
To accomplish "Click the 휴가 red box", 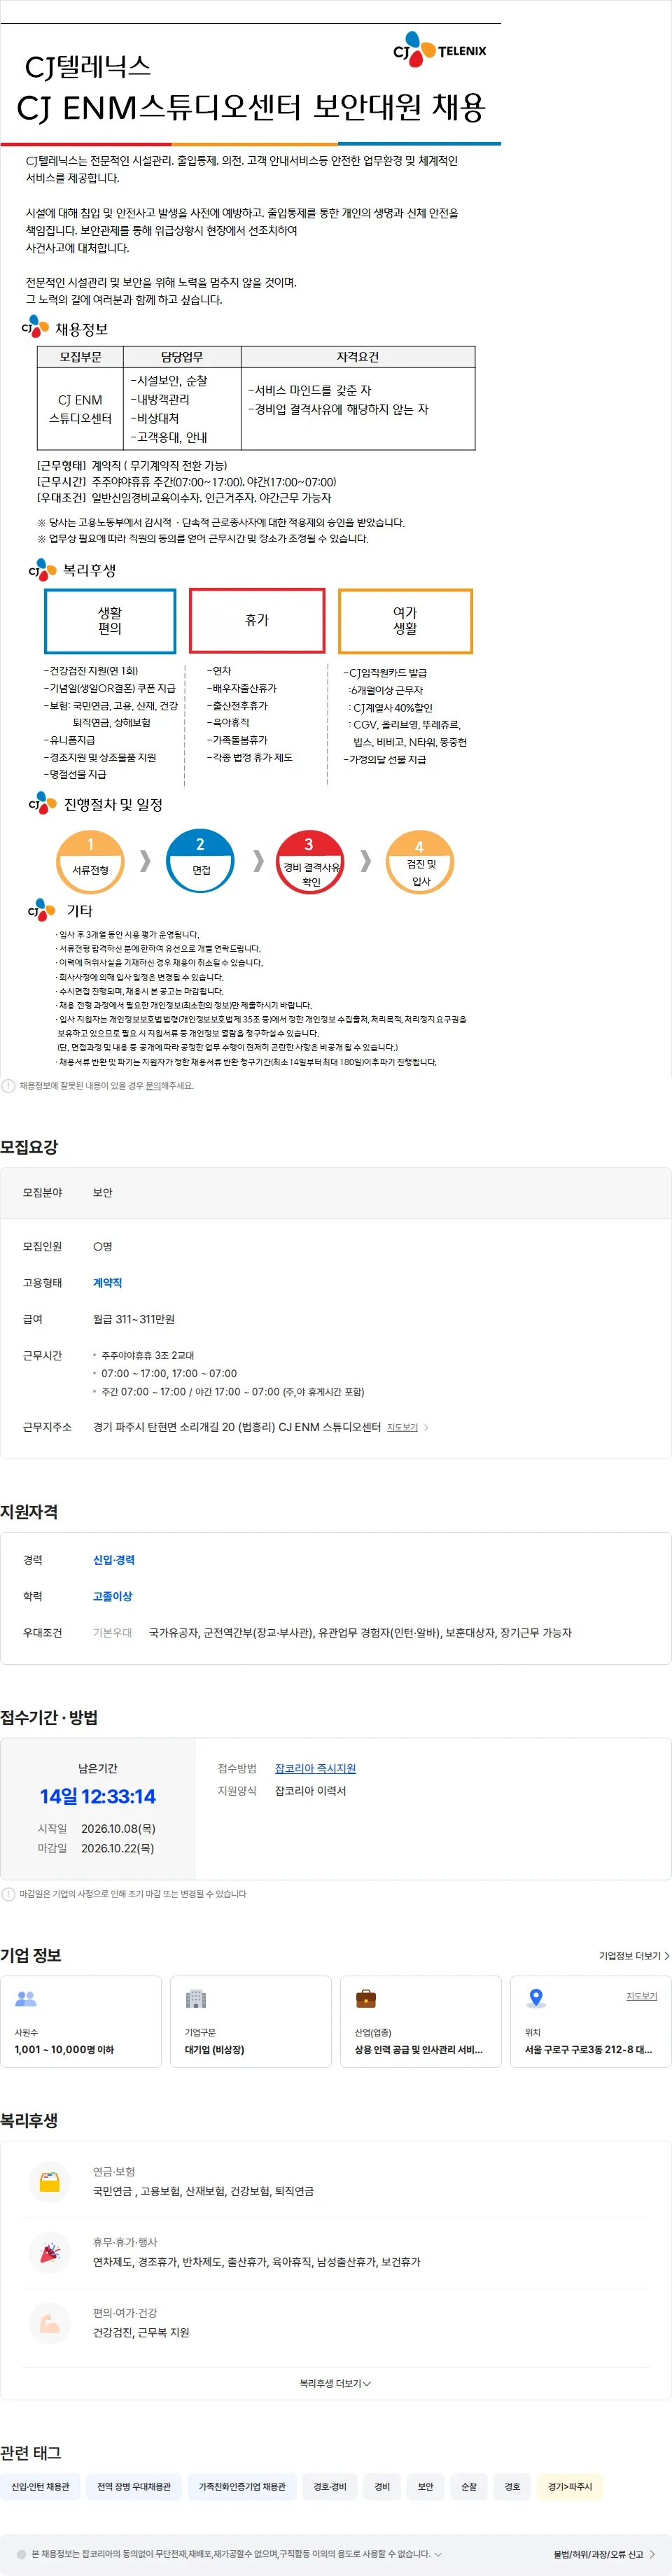I will point(257,621).
